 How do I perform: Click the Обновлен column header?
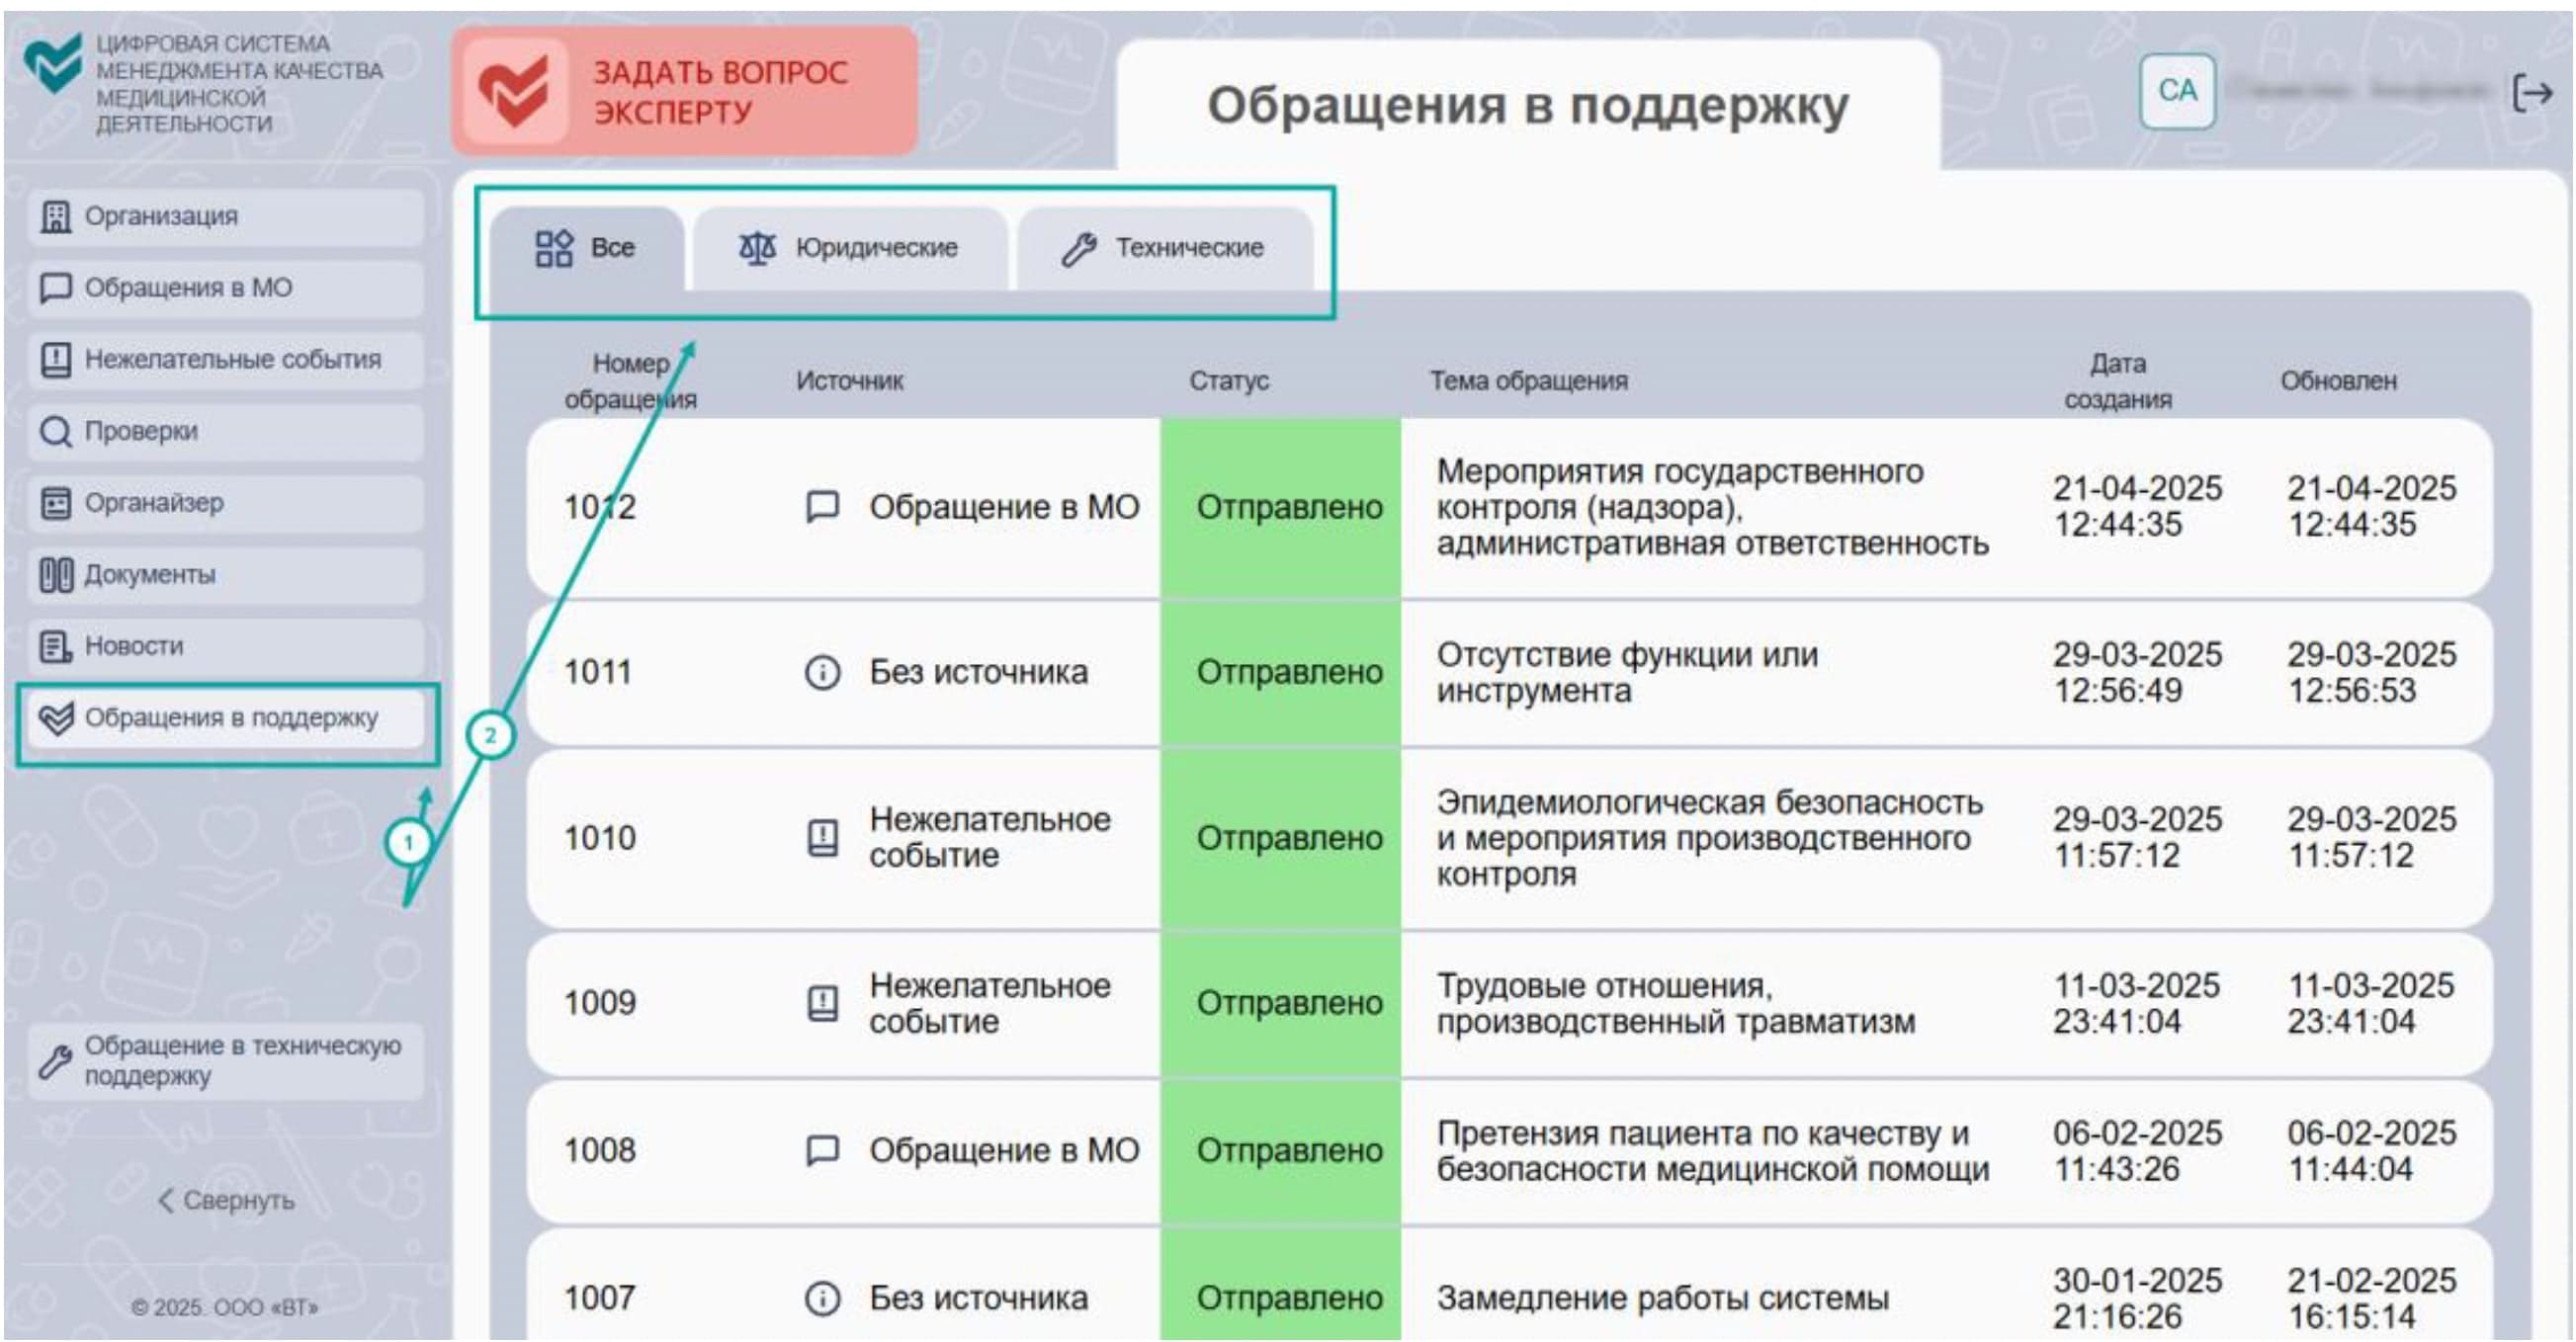click(2337, 381)
